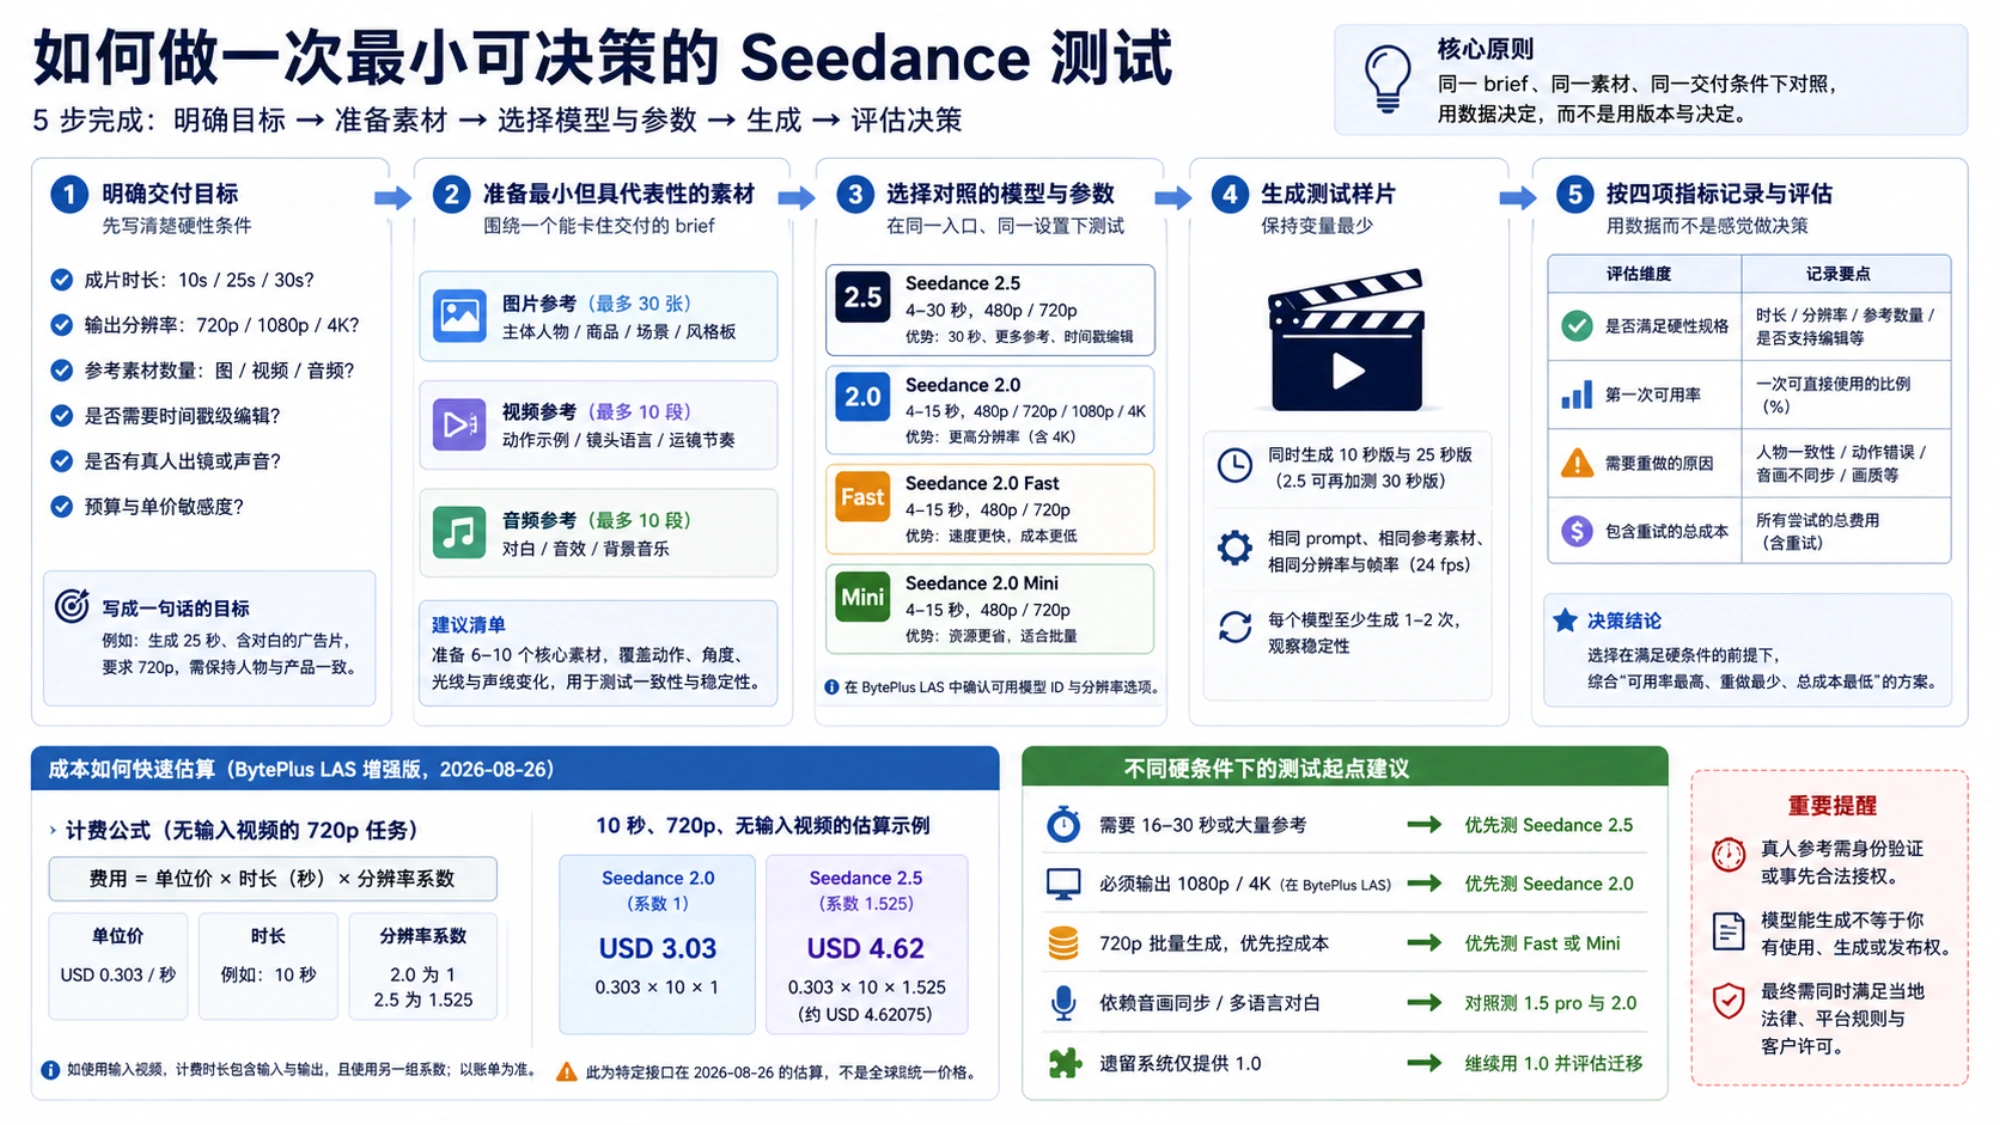2000x1125 pixels.
Task: Click the info icon beside 在 BytePlus LAS 中确认
Action: [831, 687]
